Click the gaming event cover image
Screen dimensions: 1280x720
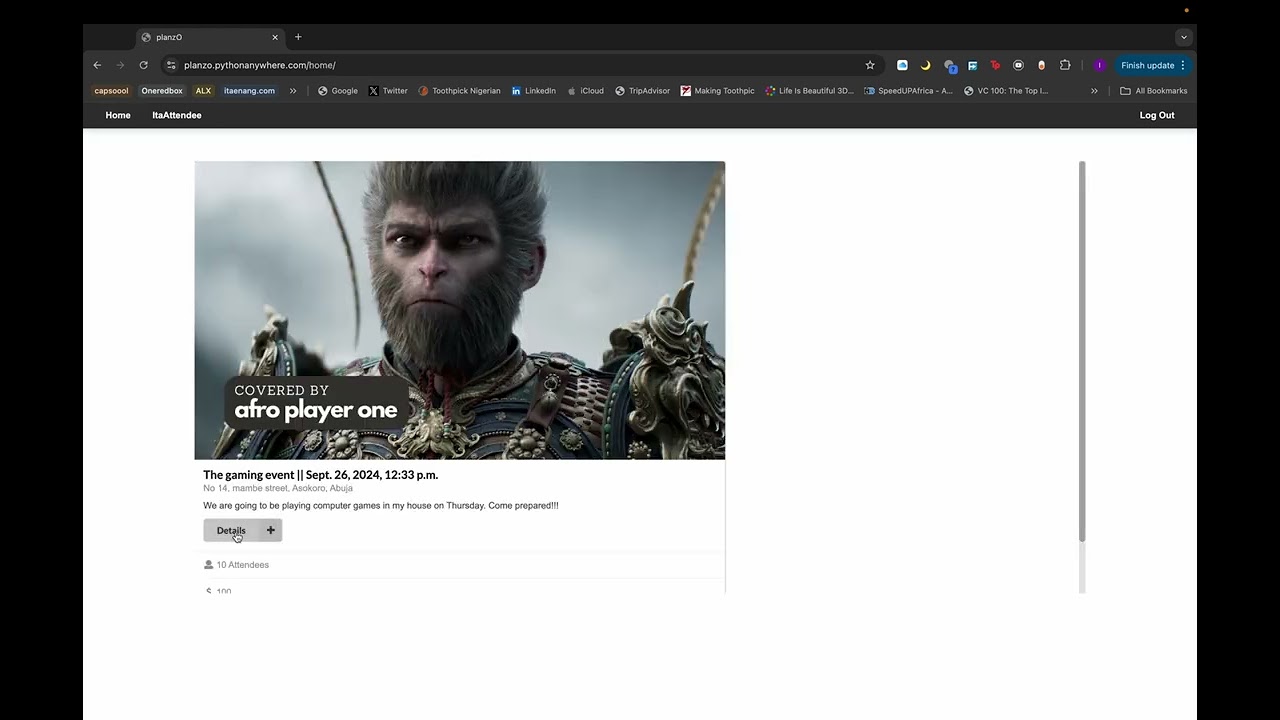[x=460, y=310]
